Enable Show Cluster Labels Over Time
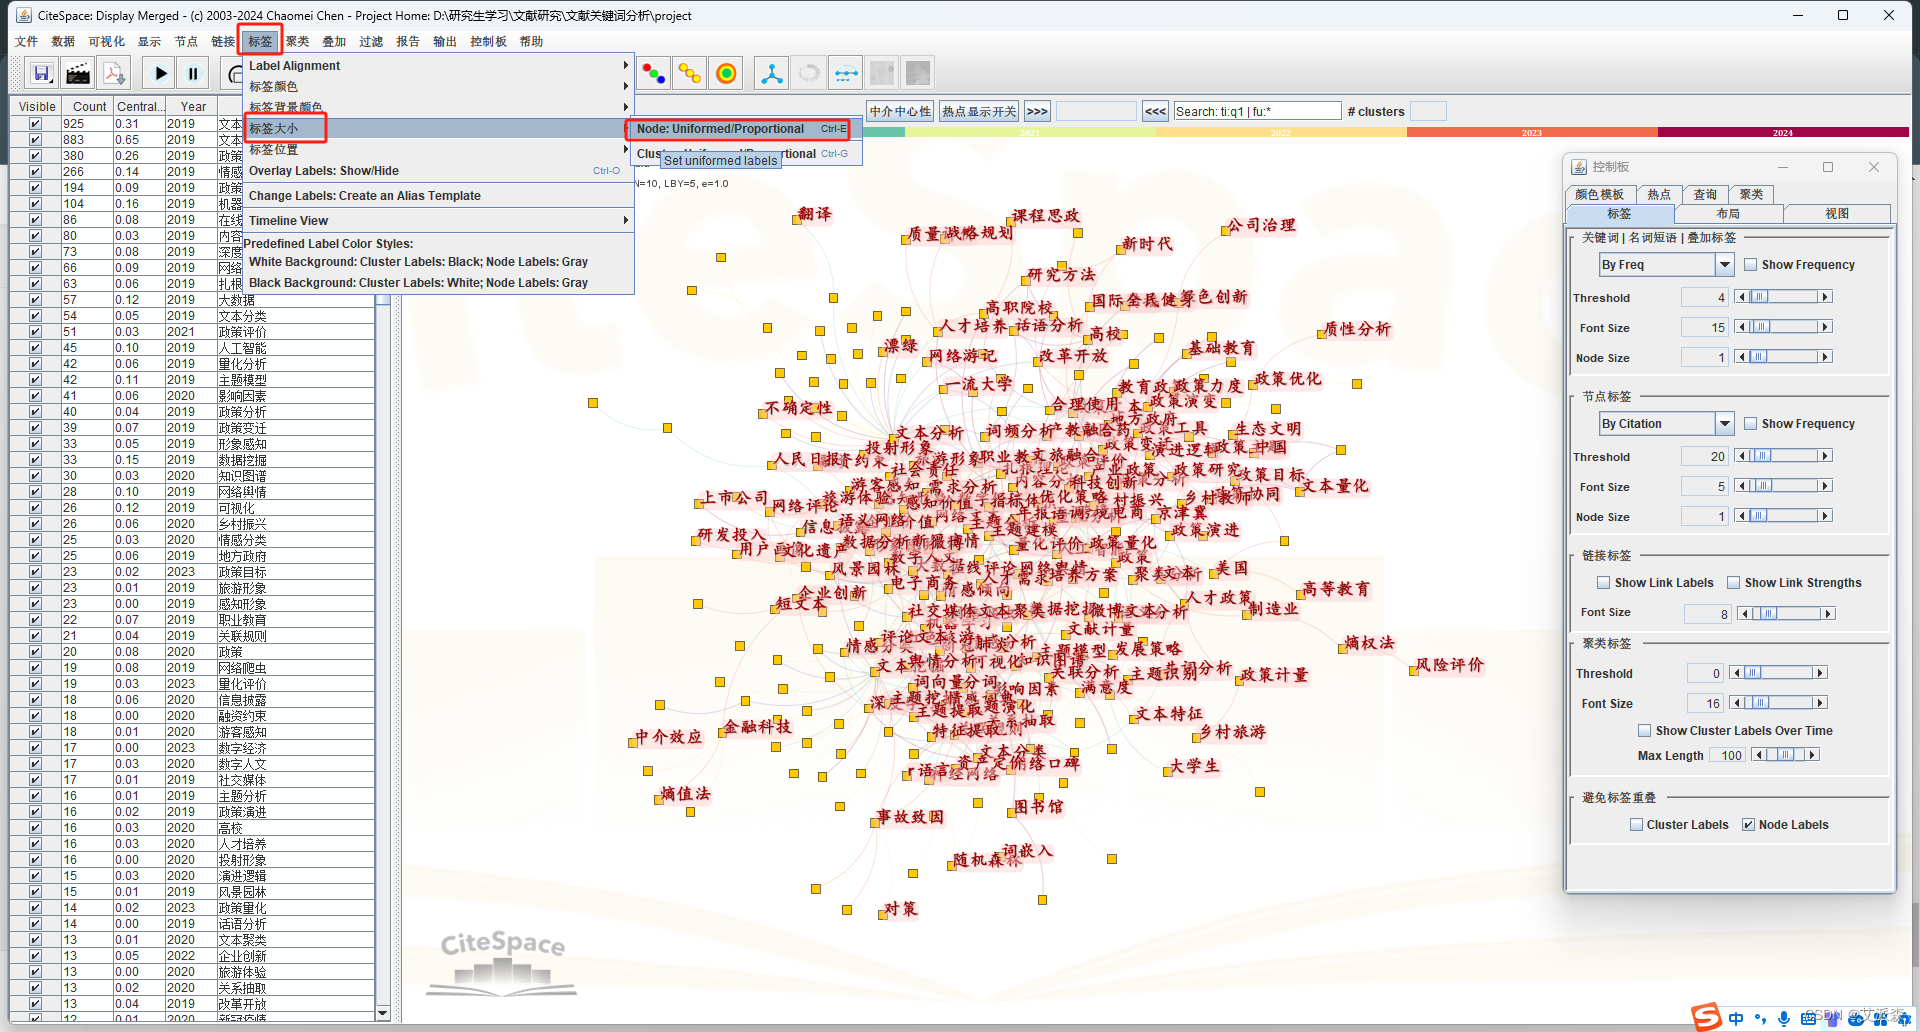Viewport: 1920px width, 1032px height. click(x=1645, y=731)
